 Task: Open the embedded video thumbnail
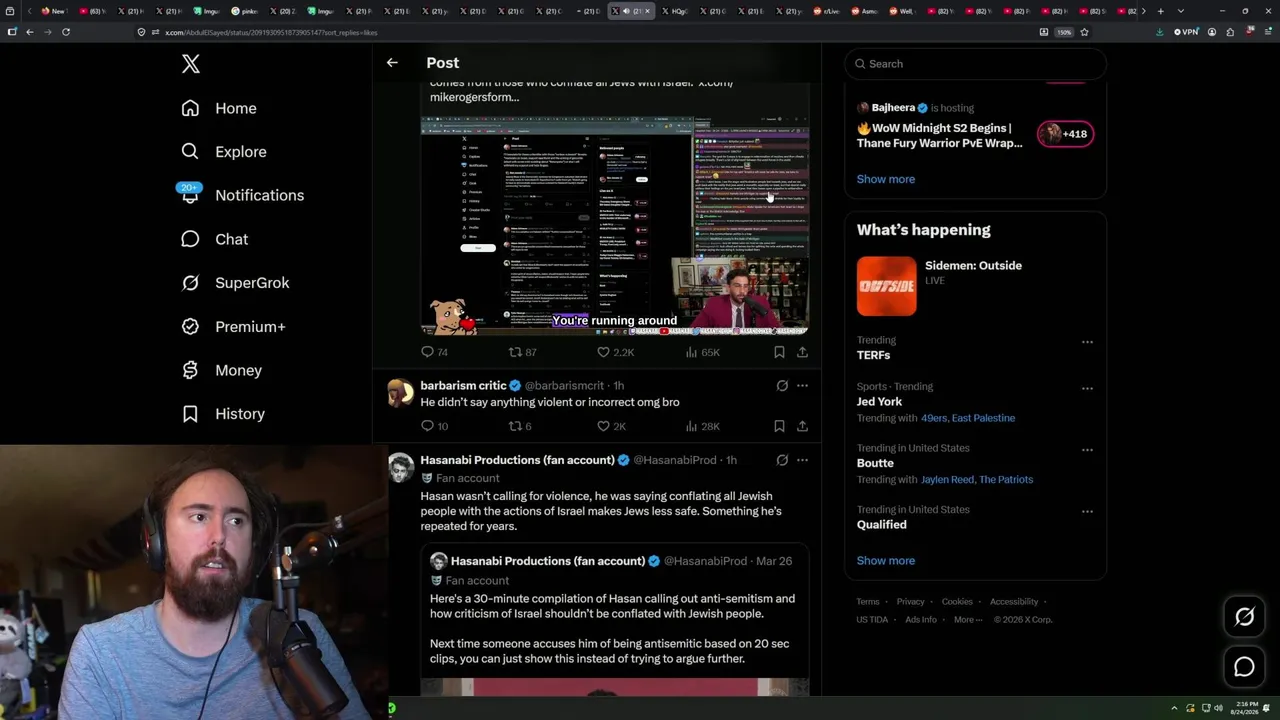[x=615, y=225]
